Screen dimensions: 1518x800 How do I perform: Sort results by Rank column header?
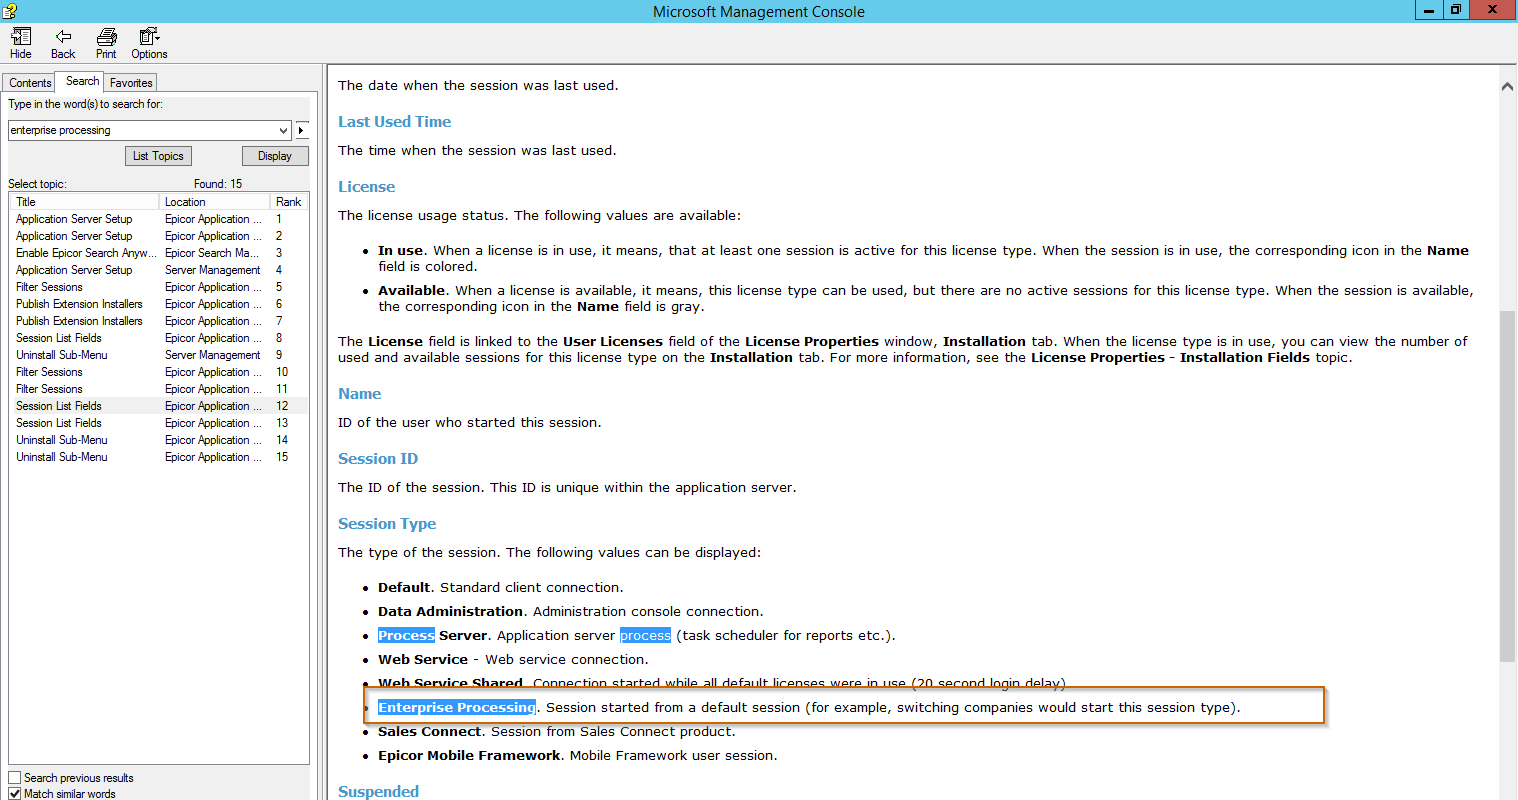(x=289, y=202)
